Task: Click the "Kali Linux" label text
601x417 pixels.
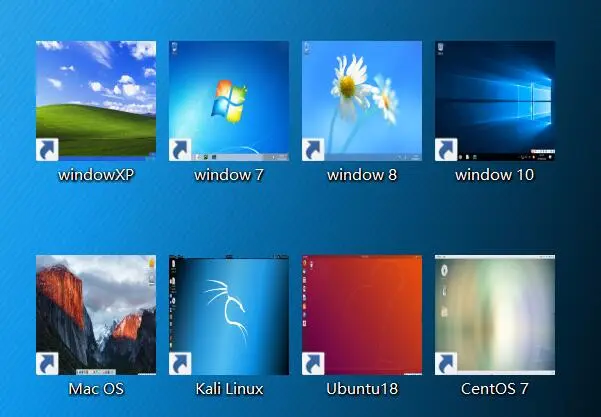Action: 229,389
